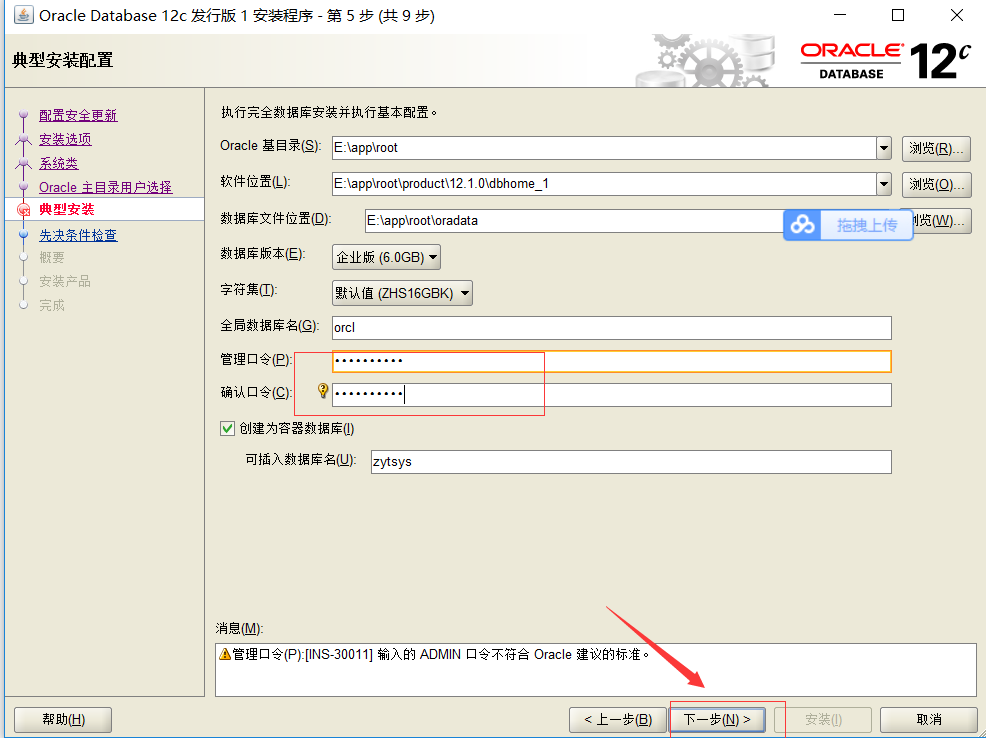Focus the 软件位置 path field
The height and width of the screenshot is (738, 986).
click(604, 184)
